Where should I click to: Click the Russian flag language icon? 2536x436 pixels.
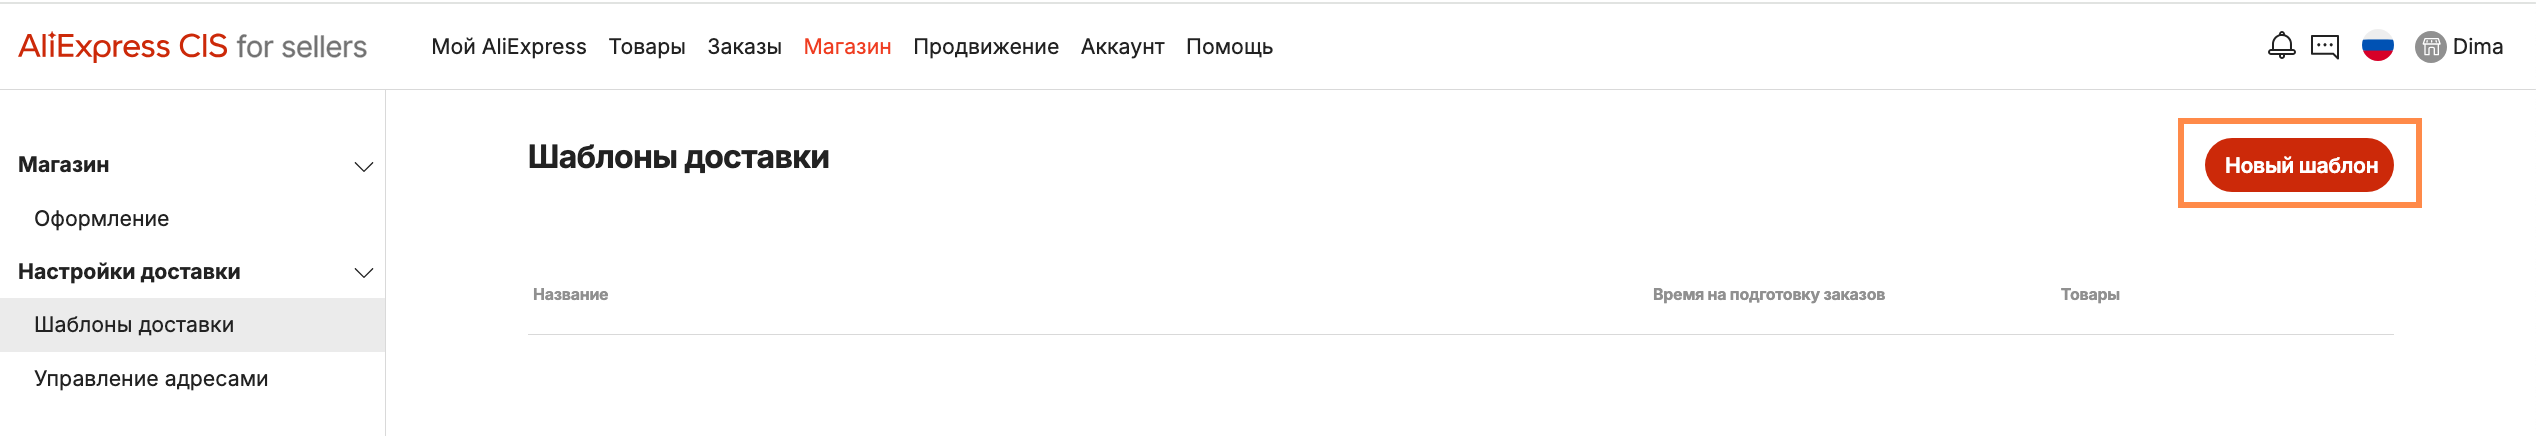[2377, 46]
